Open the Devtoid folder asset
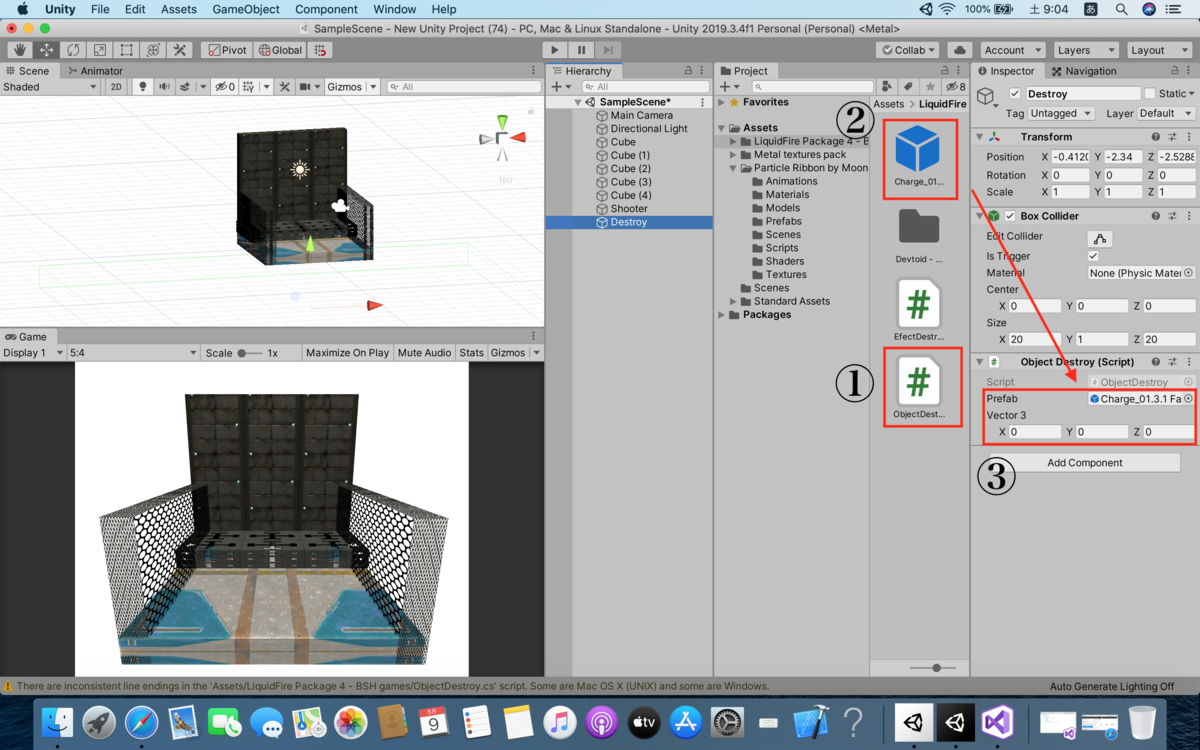 click(919, 236)
